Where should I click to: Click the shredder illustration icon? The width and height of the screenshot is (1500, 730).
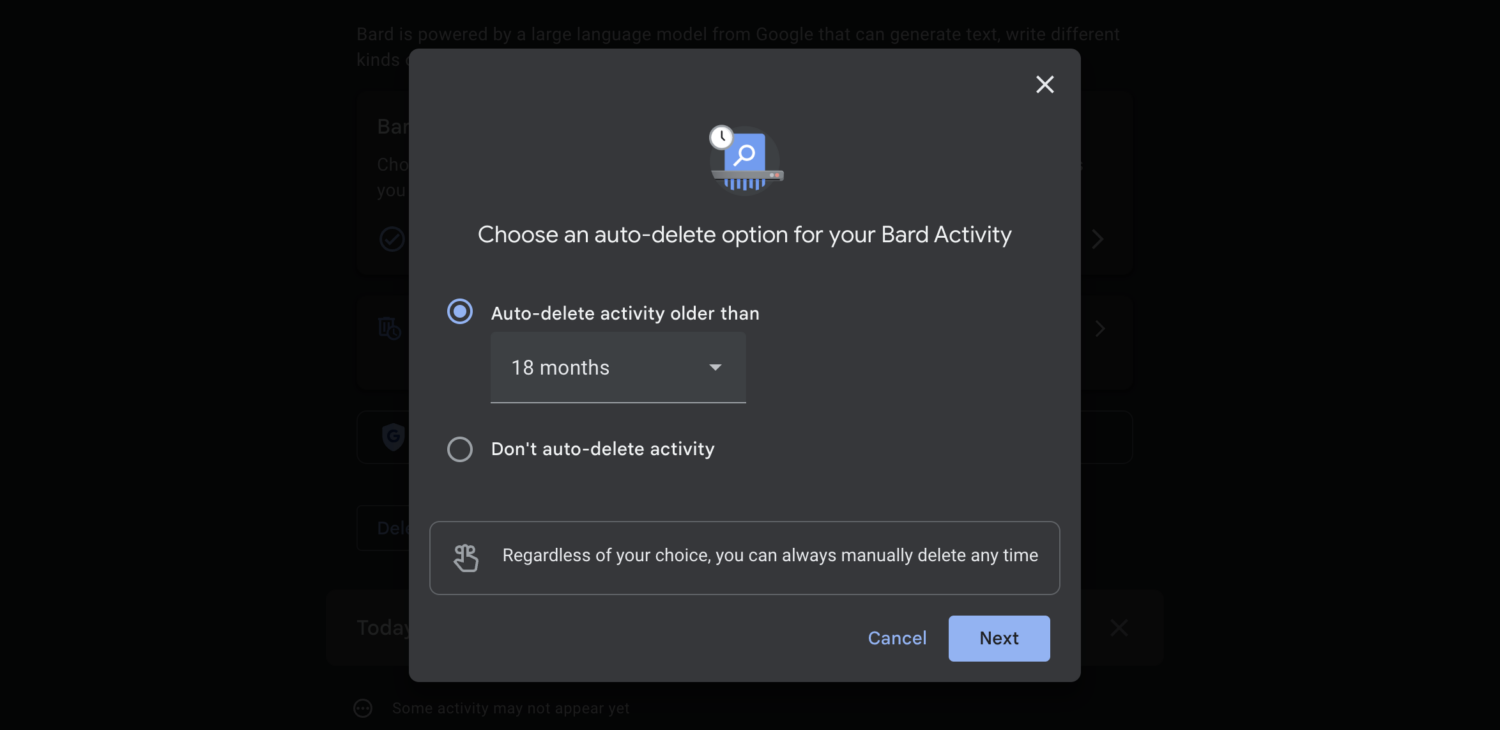coord(745,158)
